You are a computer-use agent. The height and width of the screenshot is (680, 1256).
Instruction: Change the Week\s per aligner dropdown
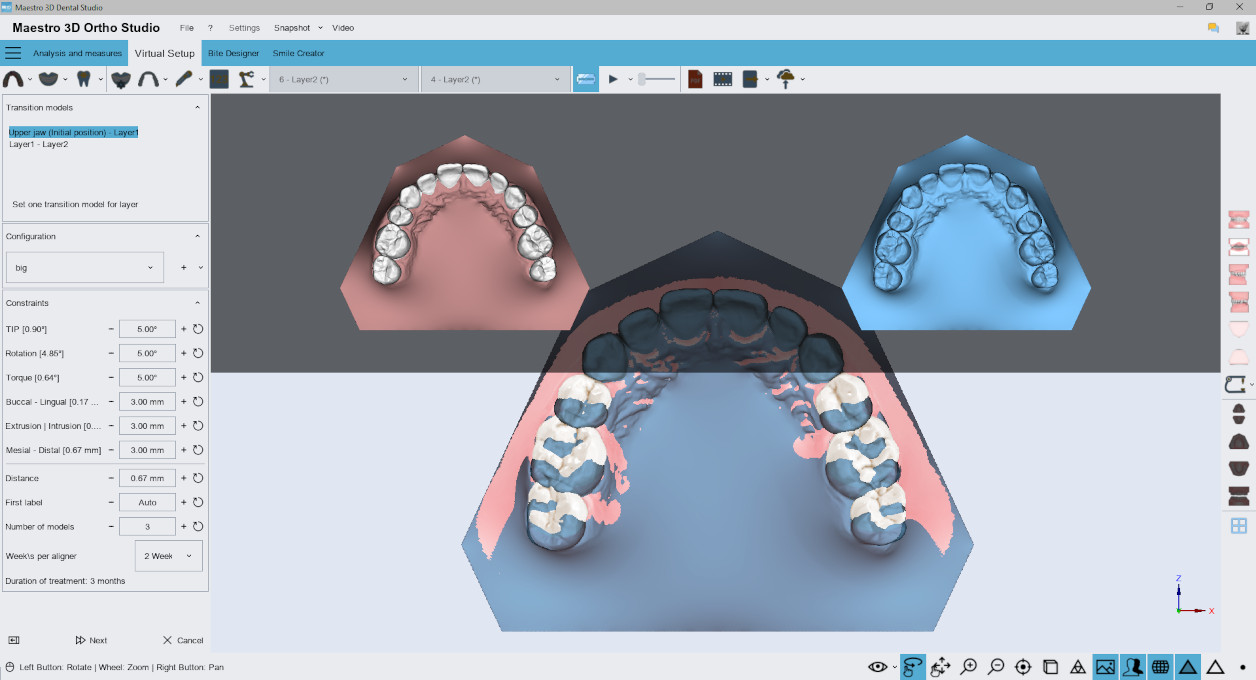pos(168,555)
